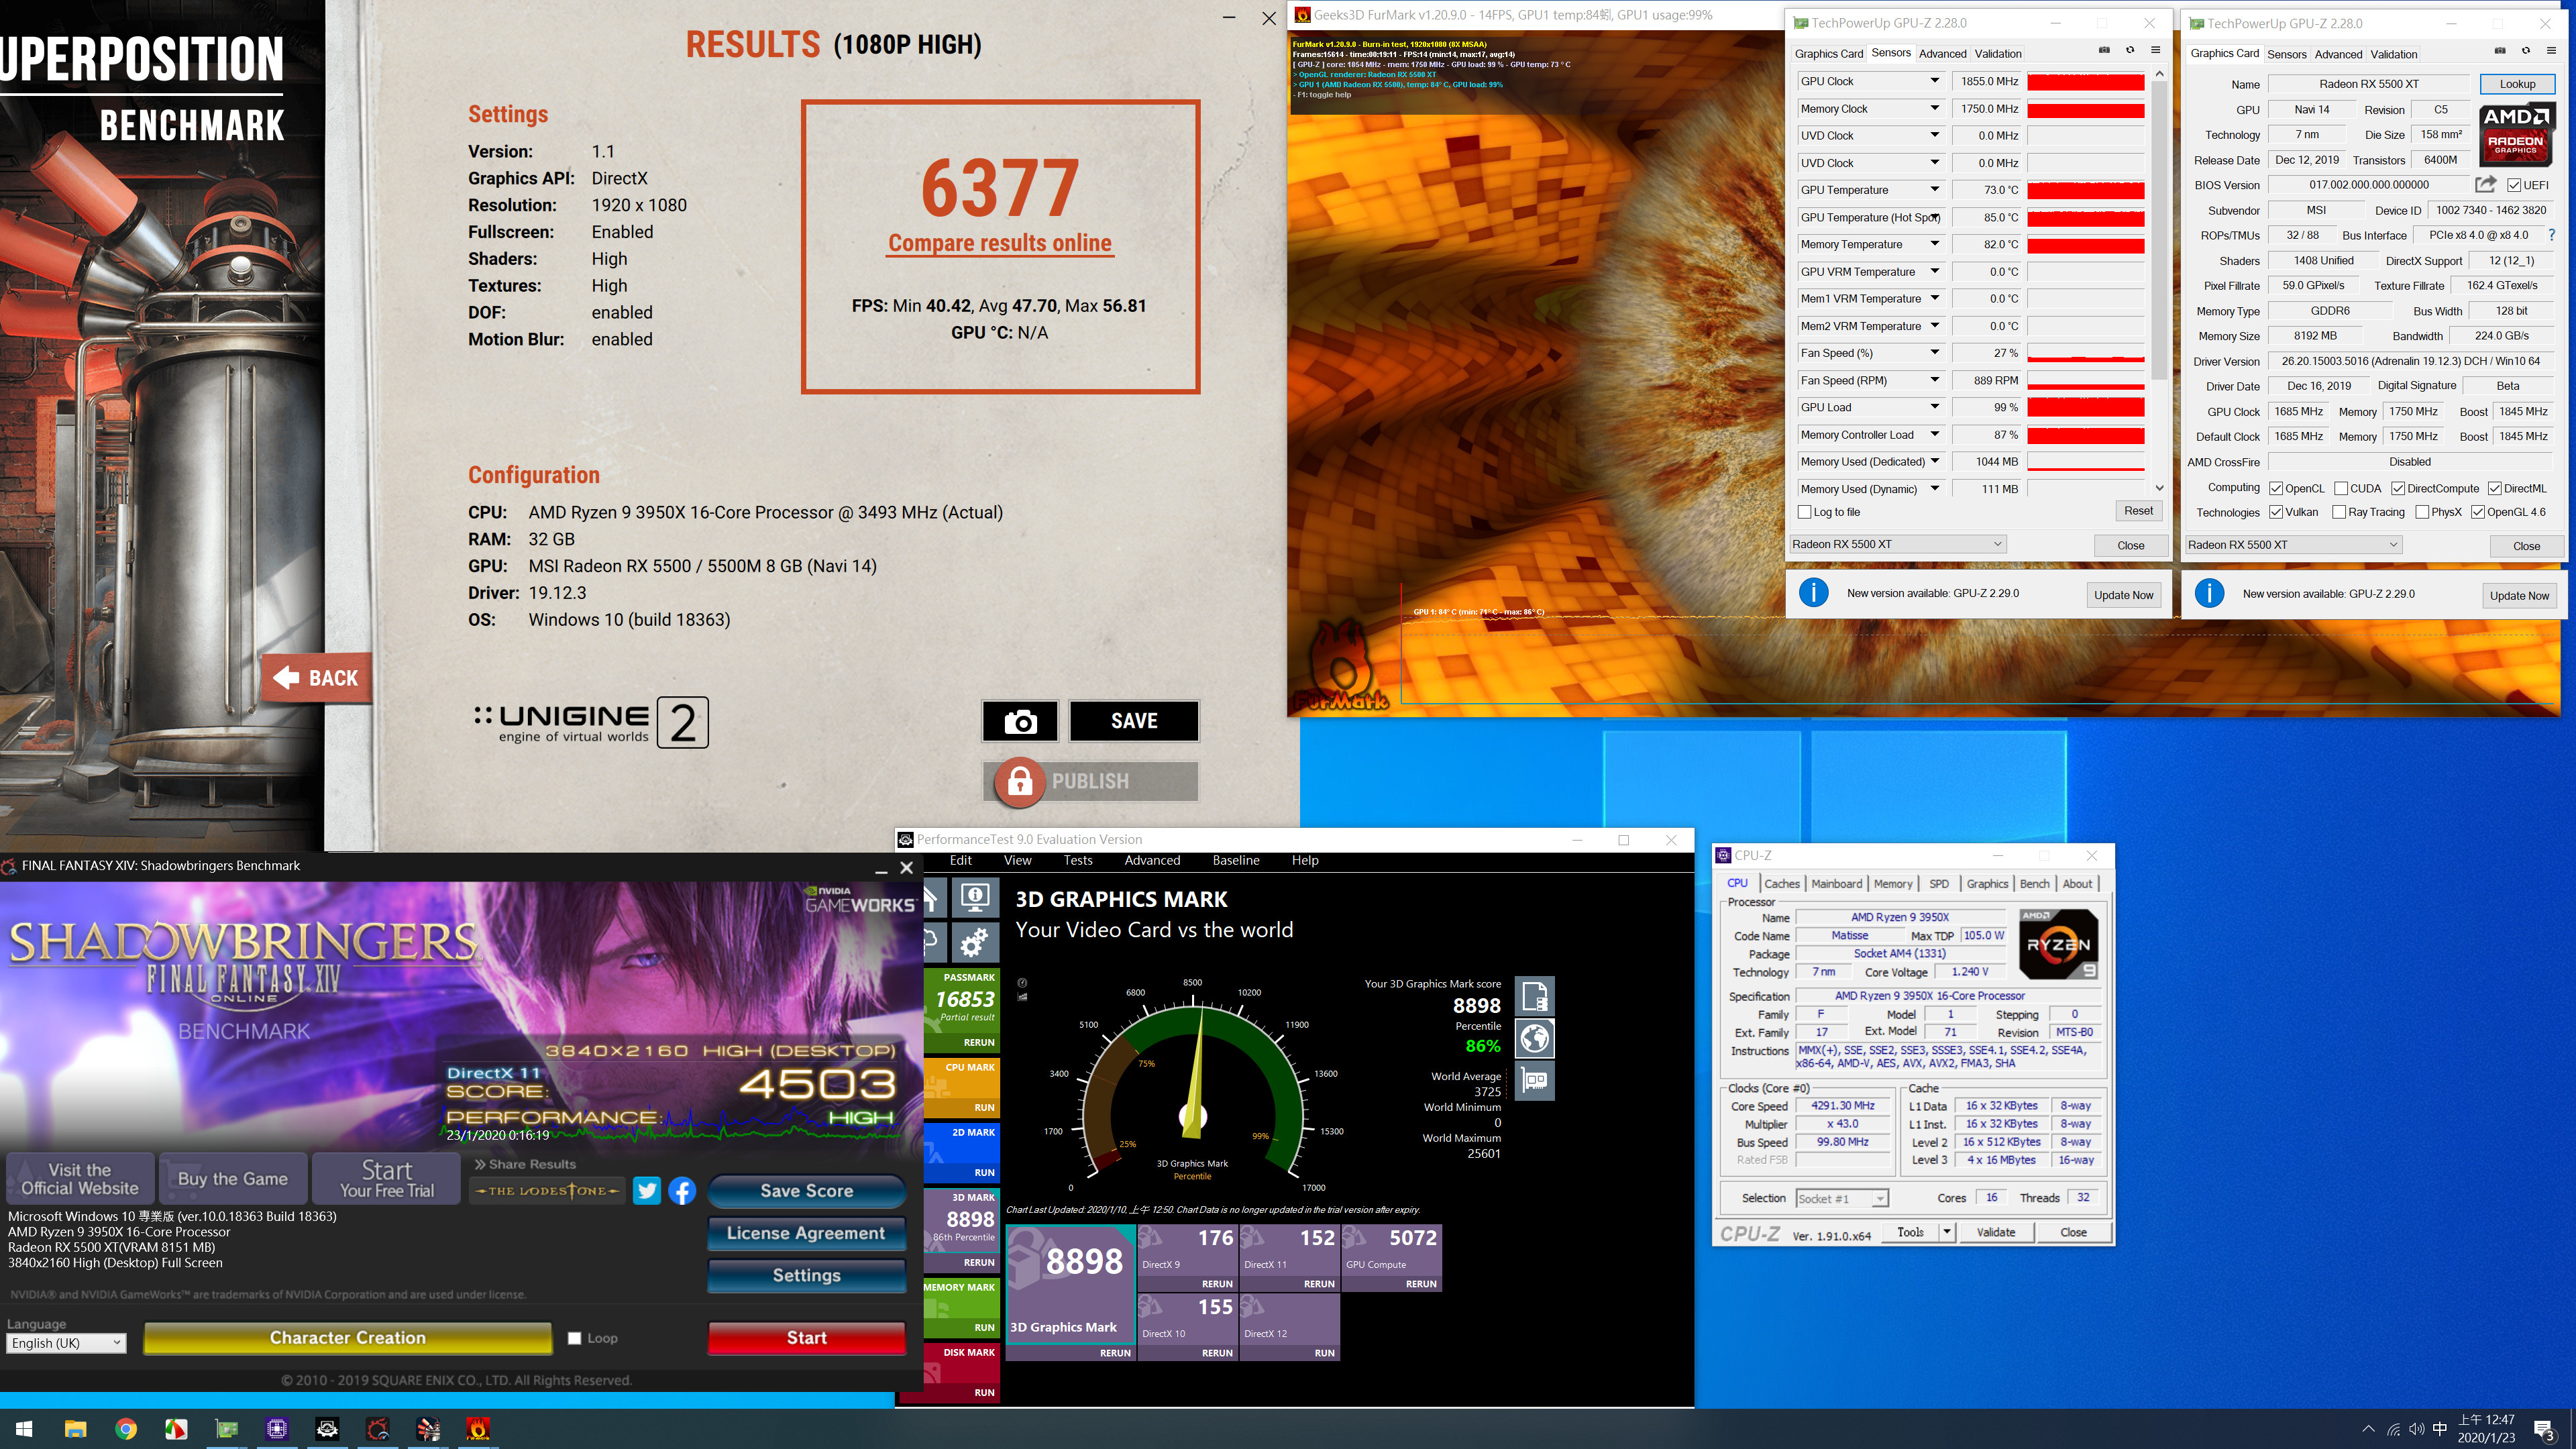
Task: Click the globe world comparison icon
Action: click(x=1535, y=1038)
